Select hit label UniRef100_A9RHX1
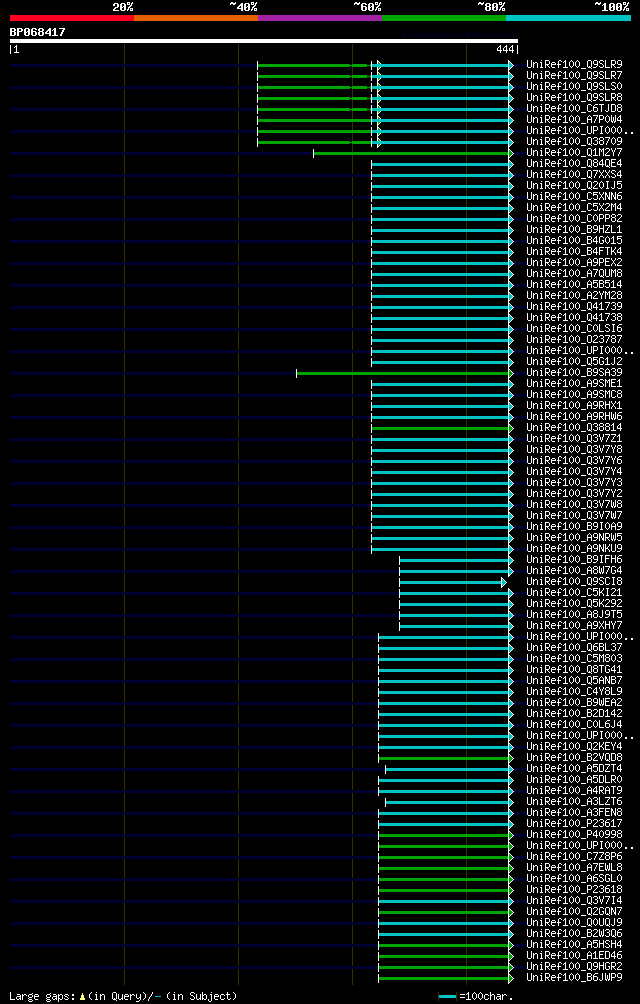Image resolution: width=640 pixels, height=1004 pixels. (574, 405)
